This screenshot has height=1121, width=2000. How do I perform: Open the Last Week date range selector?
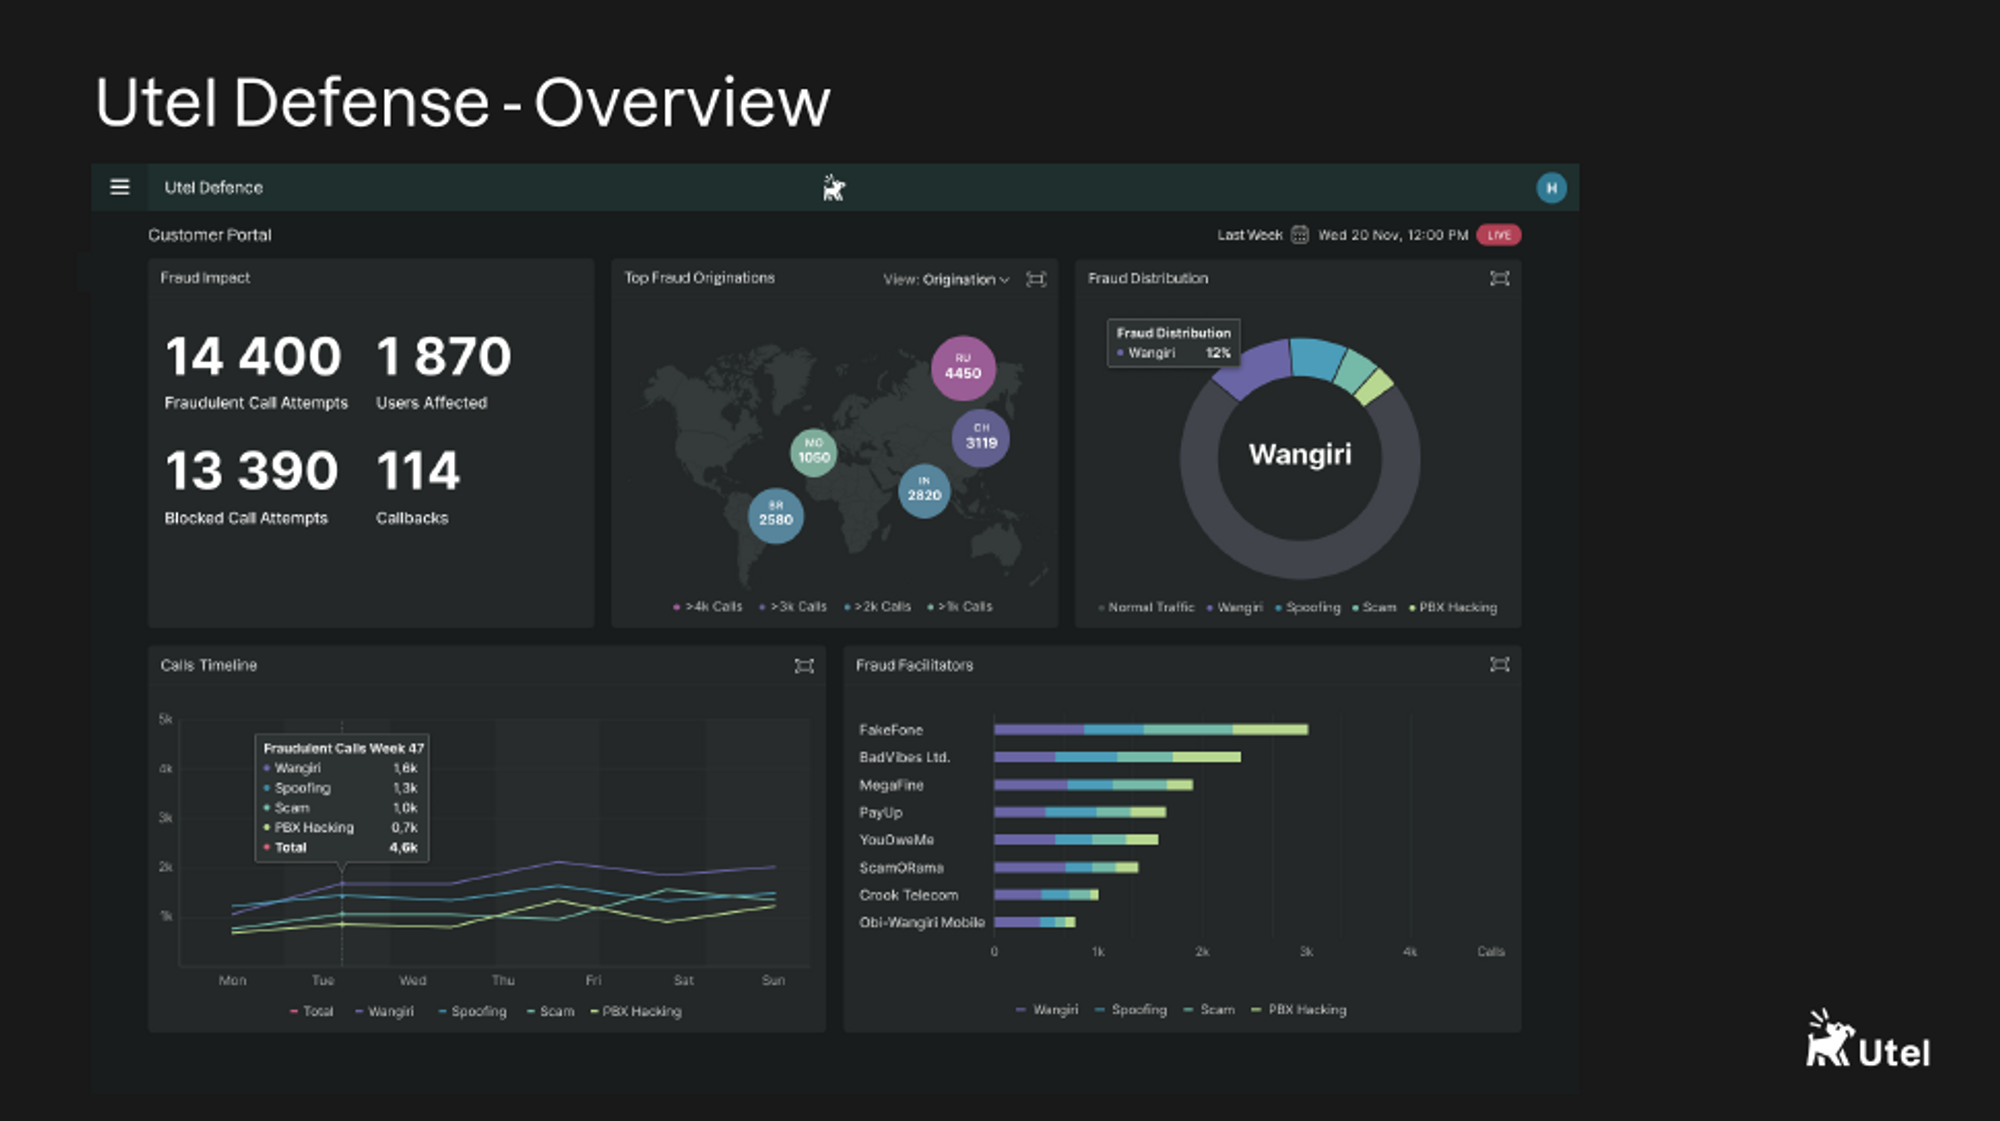(1249, 235)
